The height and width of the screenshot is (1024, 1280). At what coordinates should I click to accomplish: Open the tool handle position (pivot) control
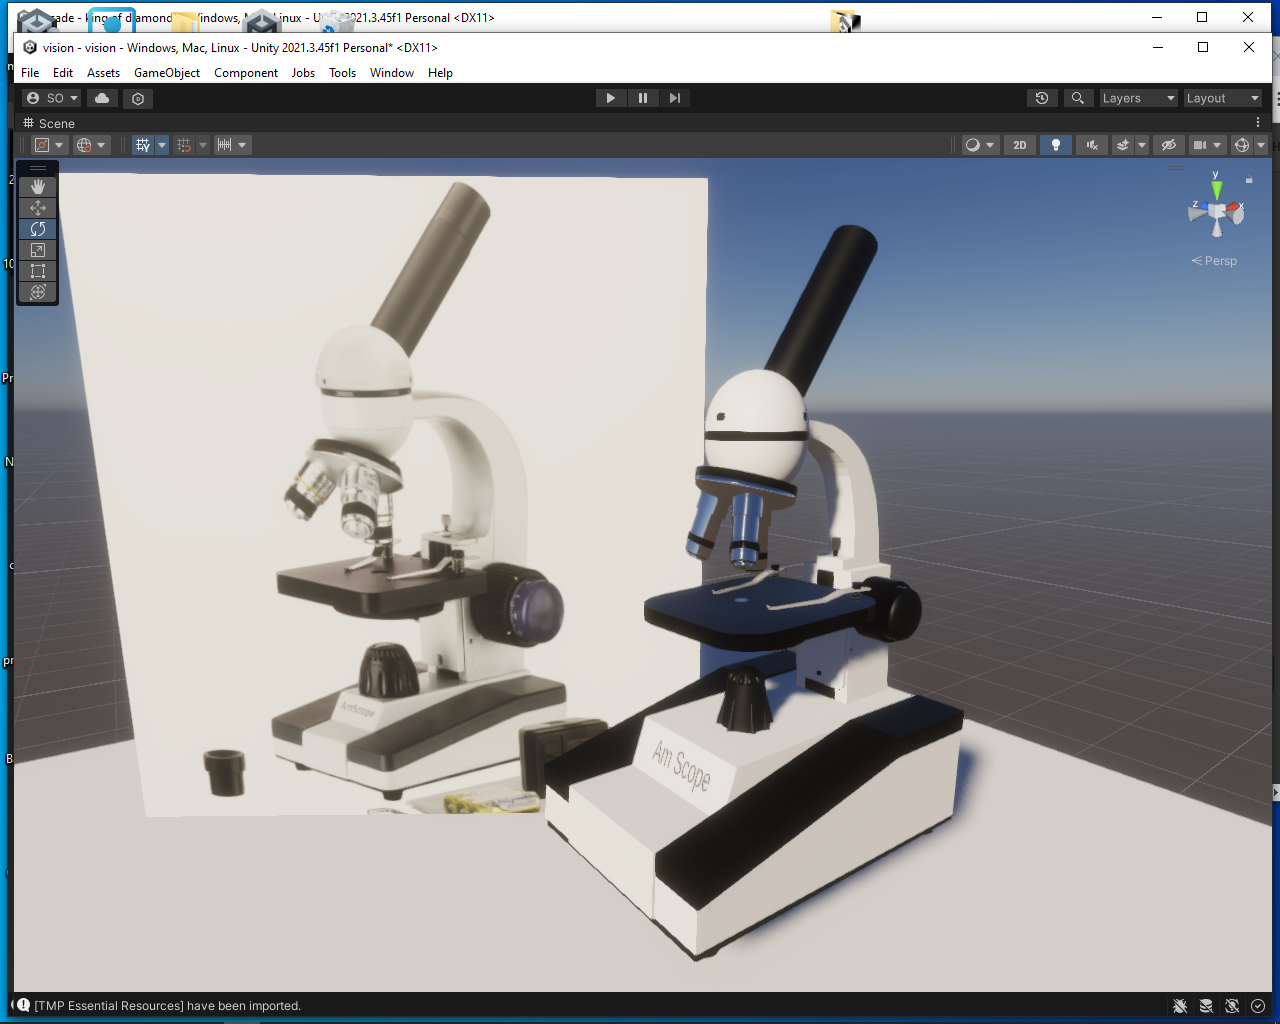click(49, 145)
